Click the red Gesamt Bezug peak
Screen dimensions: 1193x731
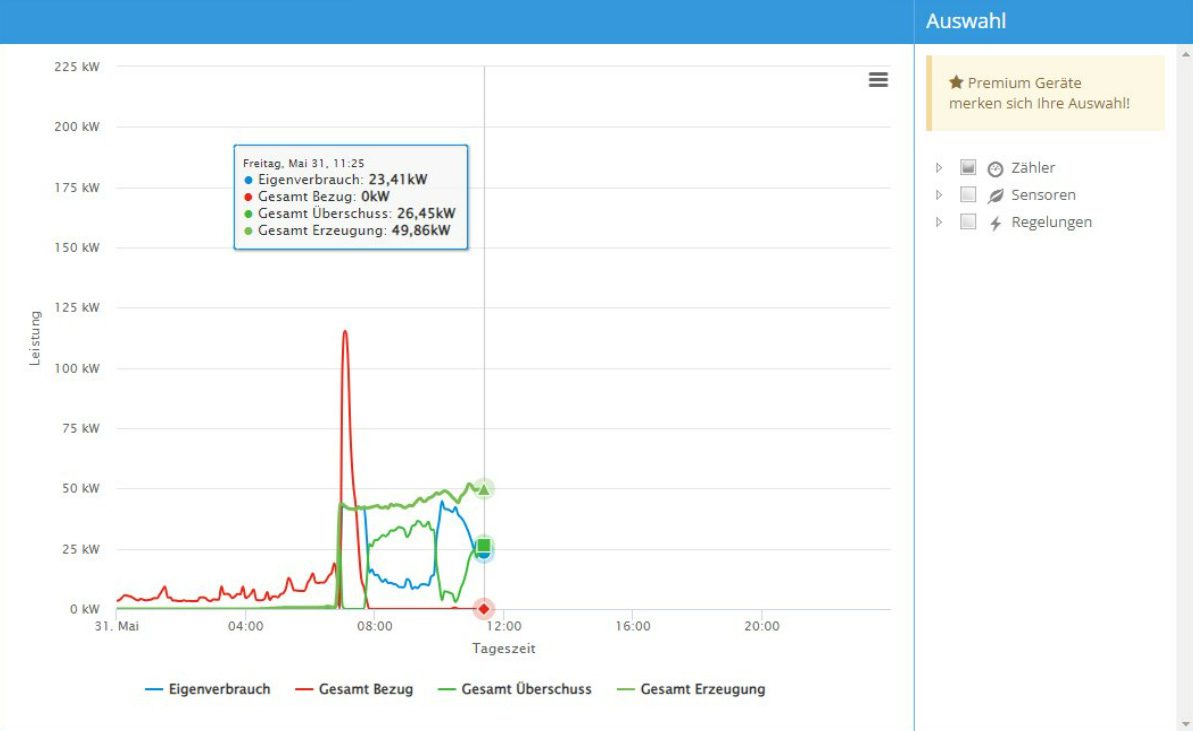point(345,332)
